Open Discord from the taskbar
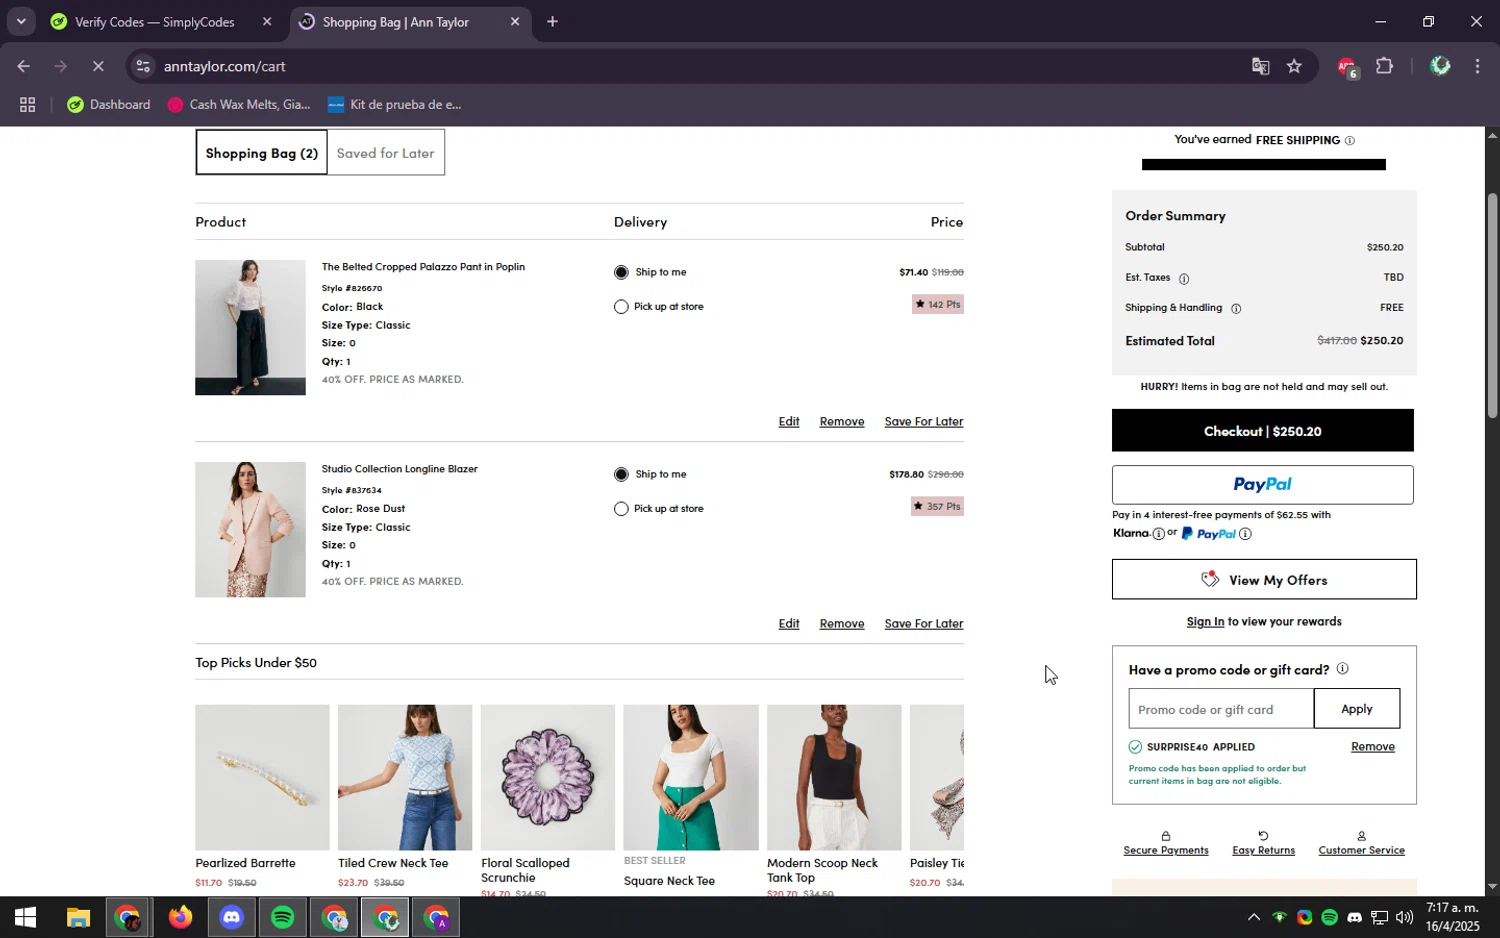This screenshot has width=1500, height=938. pyautogui.click(x=231, y=917)
